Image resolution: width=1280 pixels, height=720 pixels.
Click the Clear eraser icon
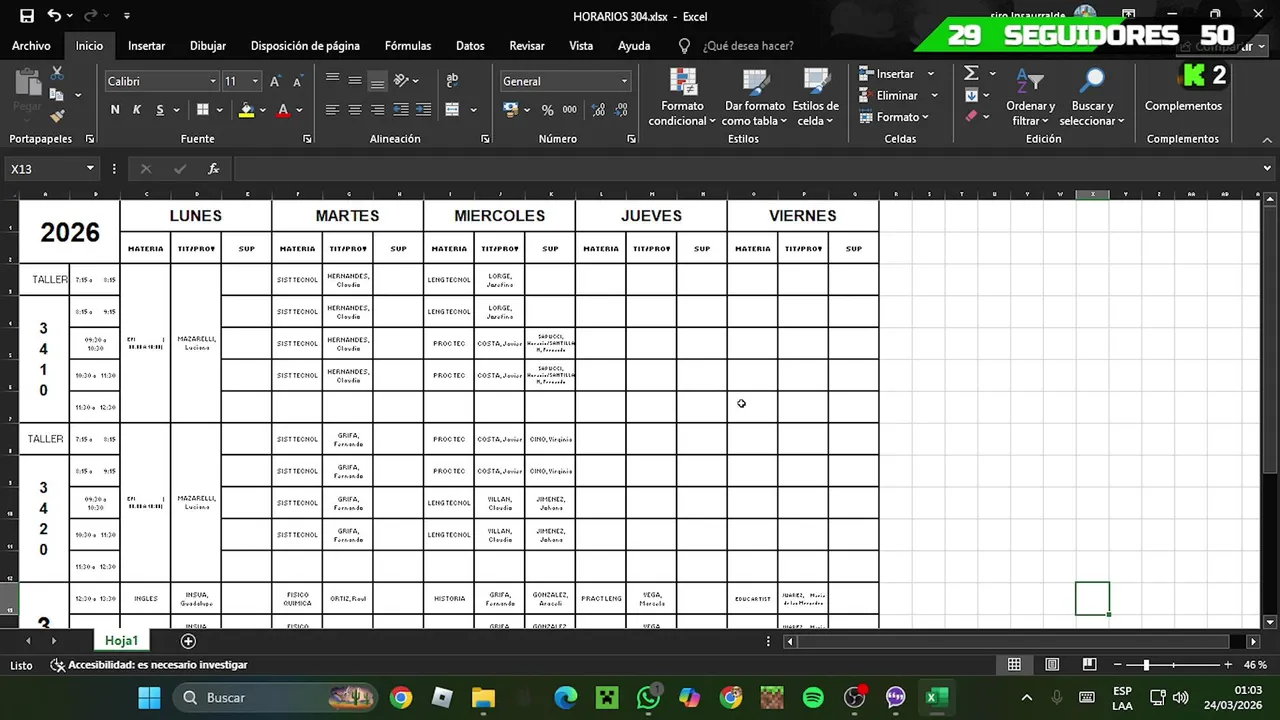click(971, 116)
